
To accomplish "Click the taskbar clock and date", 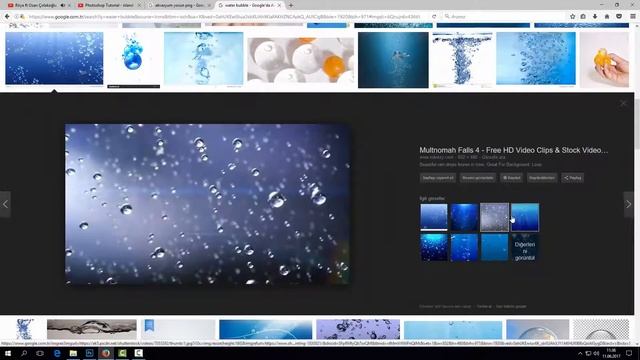I will [x=611, y=353].
